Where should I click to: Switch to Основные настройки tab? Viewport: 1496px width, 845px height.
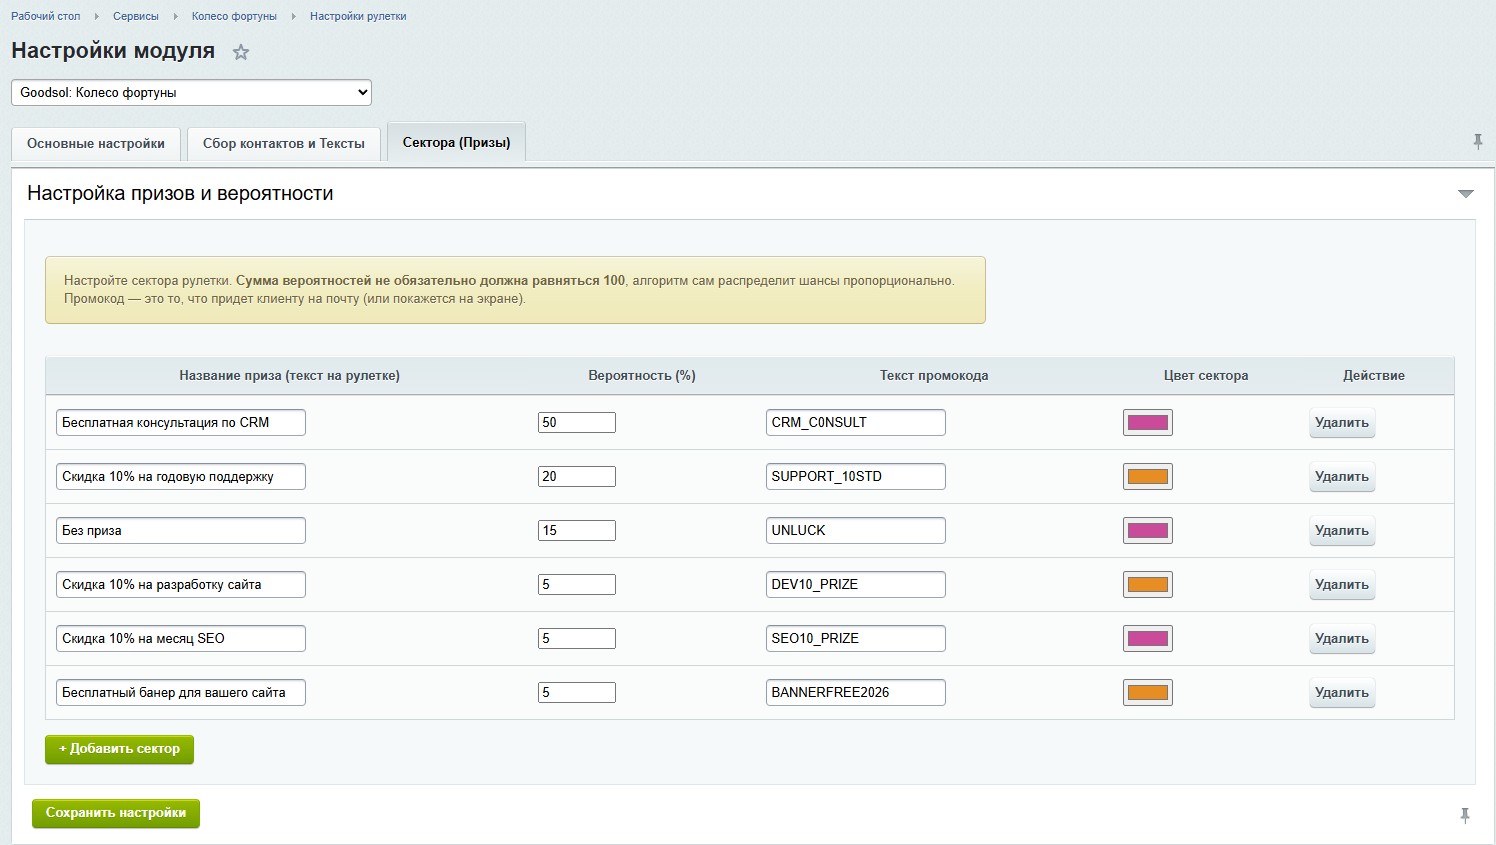(x=96, y=144)
